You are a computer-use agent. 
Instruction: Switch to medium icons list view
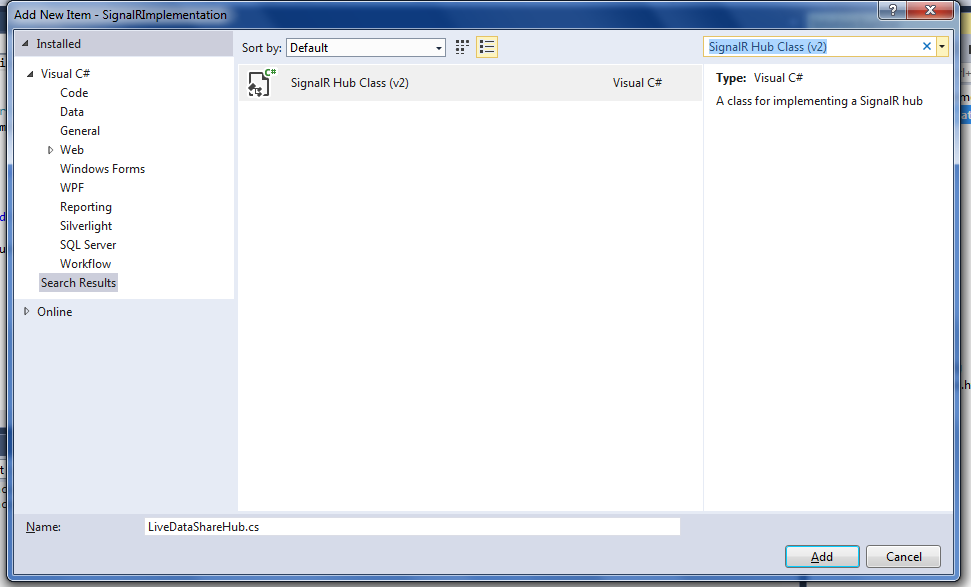click(487, 47)
